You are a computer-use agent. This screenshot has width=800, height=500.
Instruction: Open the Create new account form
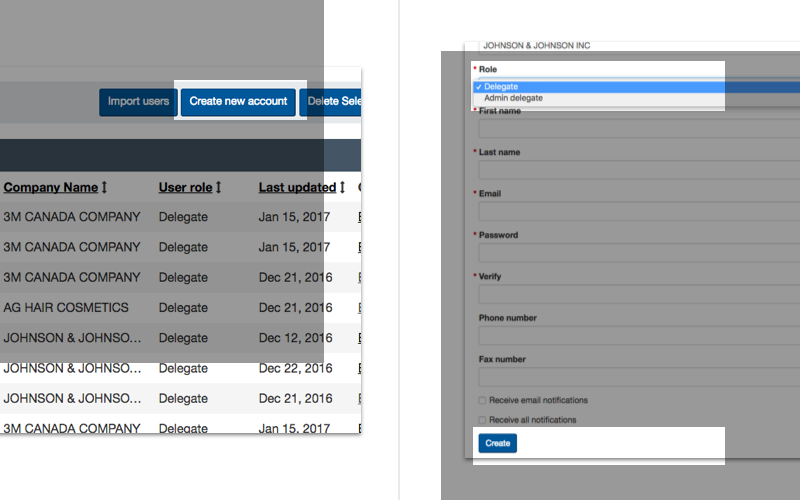pos(238,102)
